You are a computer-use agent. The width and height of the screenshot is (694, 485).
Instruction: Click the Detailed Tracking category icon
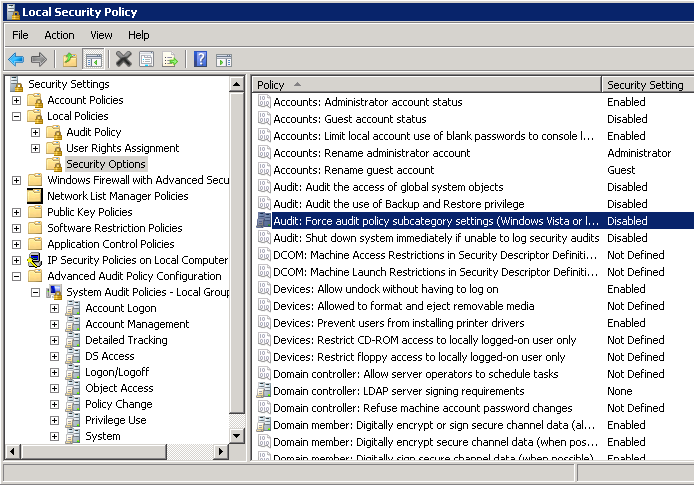pyautogui.click(x=73, y=340)
